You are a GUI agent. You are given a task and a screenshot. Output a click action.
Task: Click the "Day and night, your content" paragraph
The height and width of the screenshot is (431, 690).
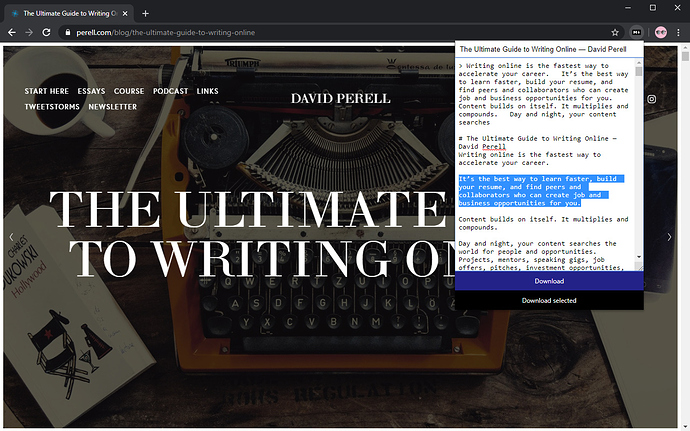click(x=541, y=255)
